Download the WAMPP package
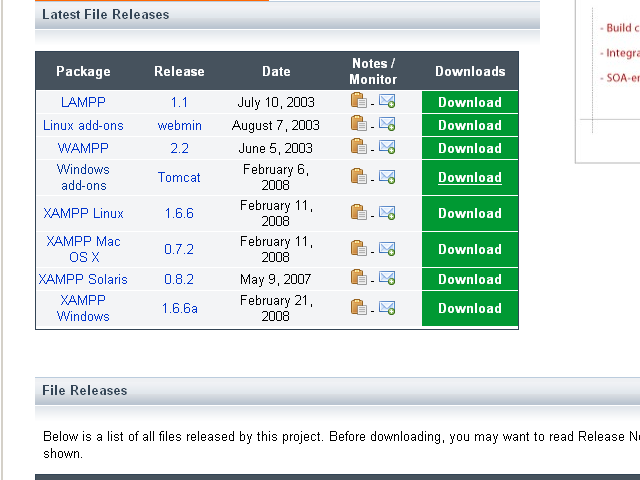 (470, 148)
